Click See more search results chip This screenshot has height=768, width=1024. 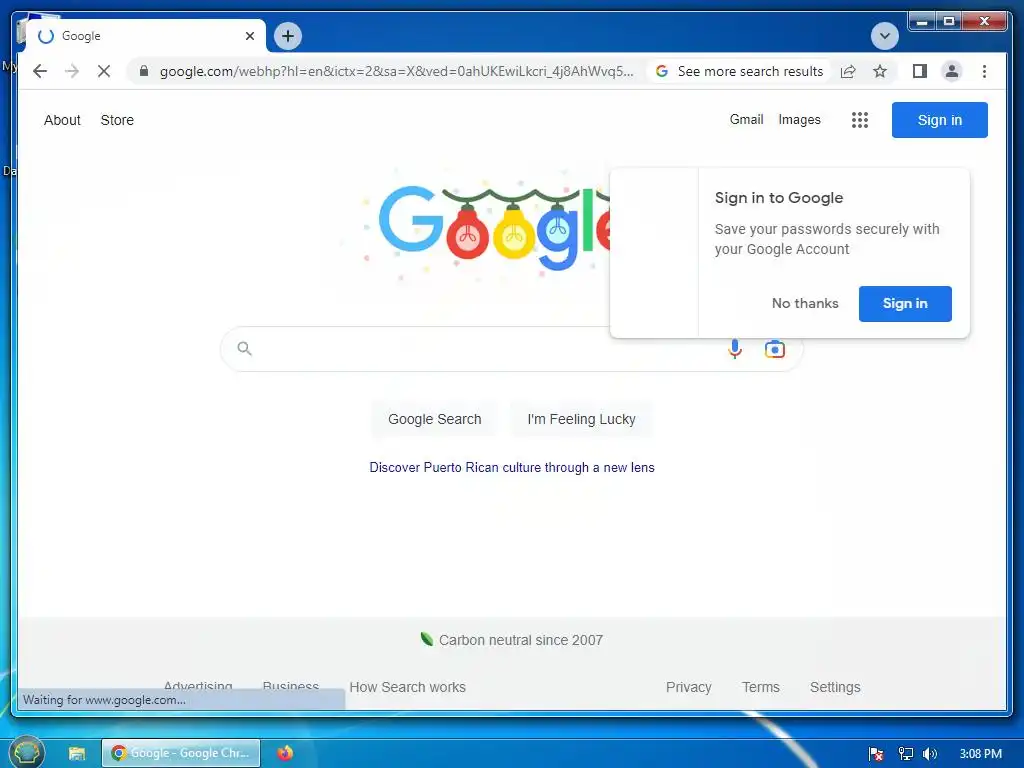(739, 71)
